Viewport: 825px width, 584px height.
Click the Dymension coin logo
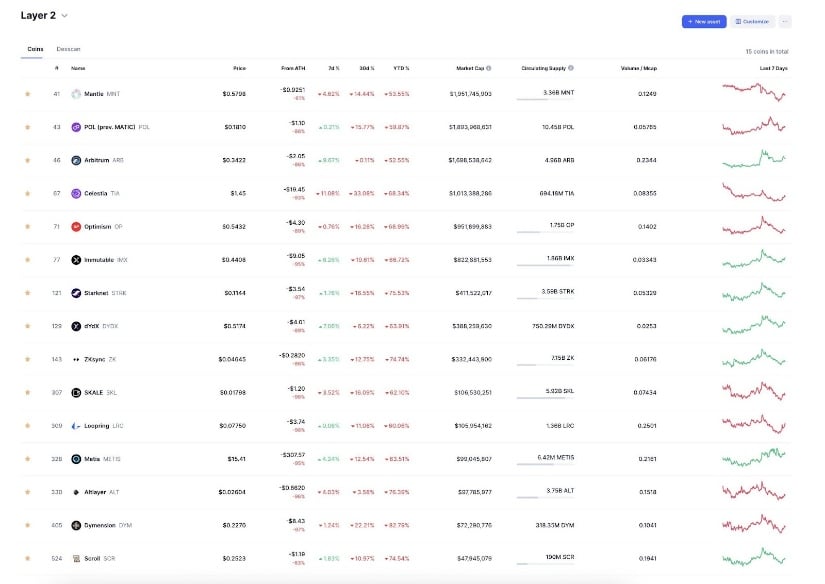[x=76, y=525]
